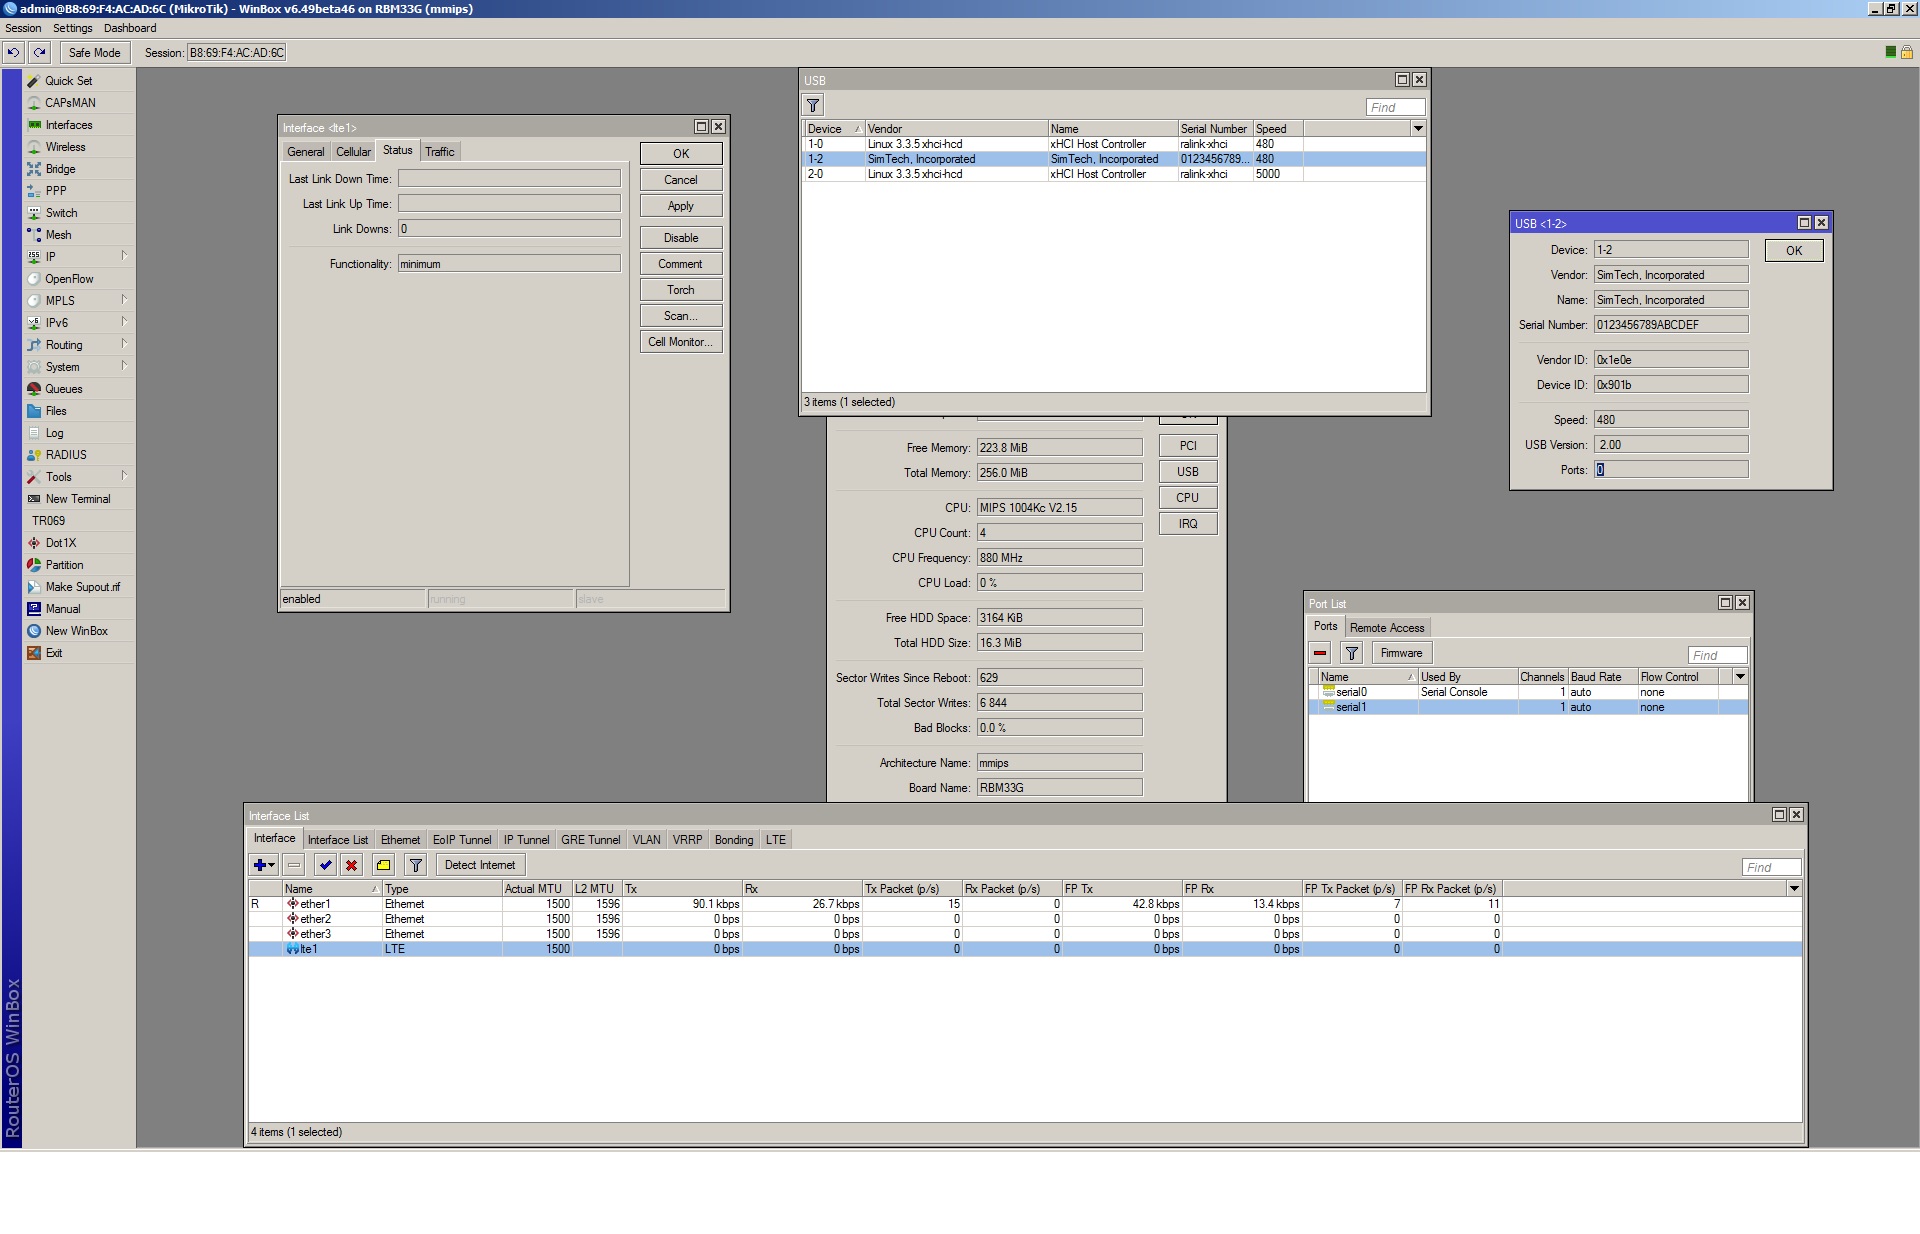Open New WinBox
The width and height of the screenshot is (1920, 1234).
click(76, 631)
